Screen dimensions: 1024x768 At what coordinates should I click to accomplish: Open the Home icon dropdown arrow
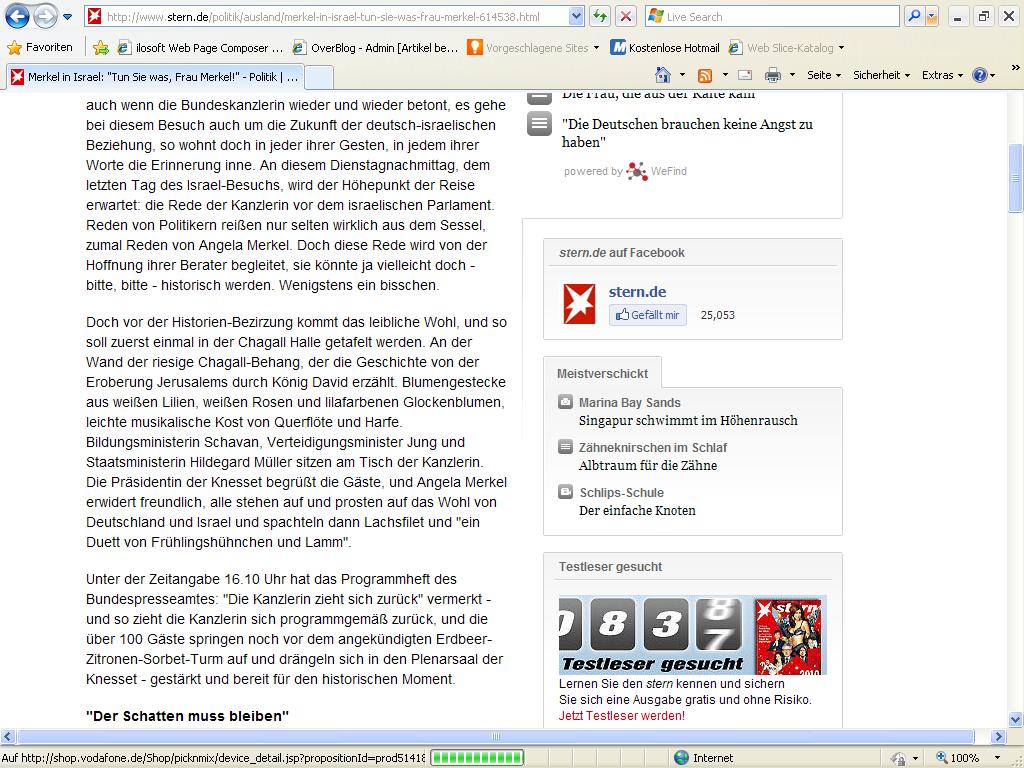pos(682,75)
